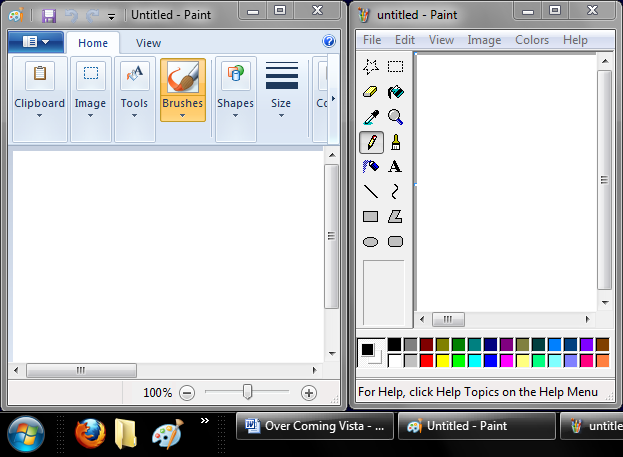Open the Image menu in classic Paint
Viewport: 623px width, 457px height.
pos(484,40)
